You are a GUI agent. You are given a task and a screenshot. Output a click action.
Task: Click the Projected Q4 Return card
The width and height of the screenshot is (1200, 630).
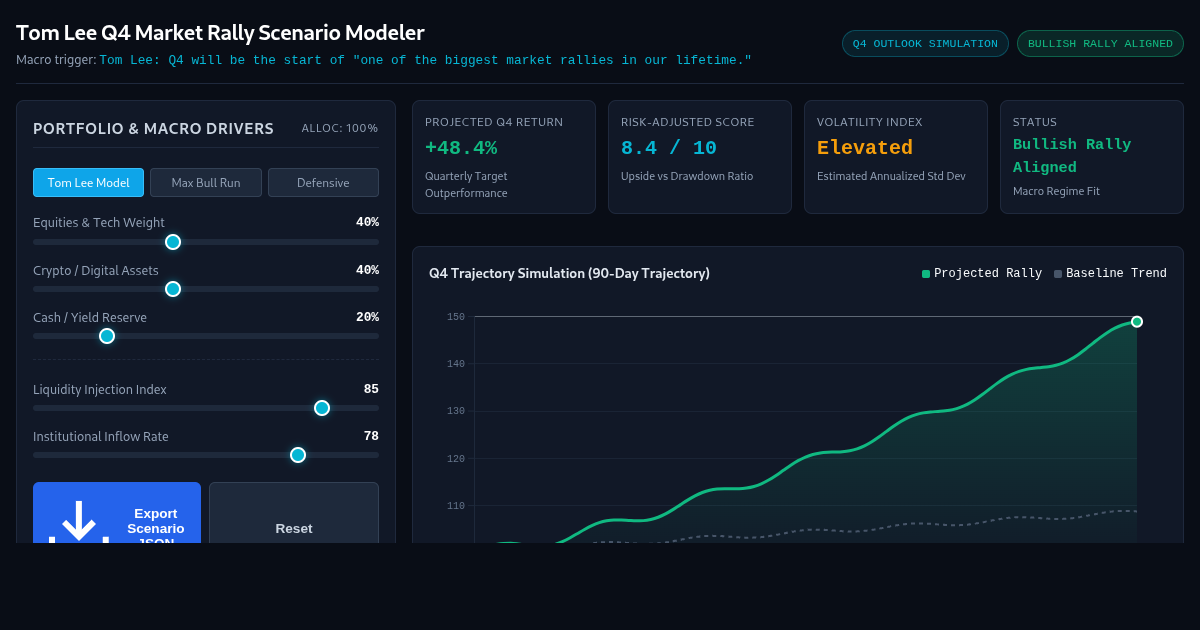click(x=504, y=157)
